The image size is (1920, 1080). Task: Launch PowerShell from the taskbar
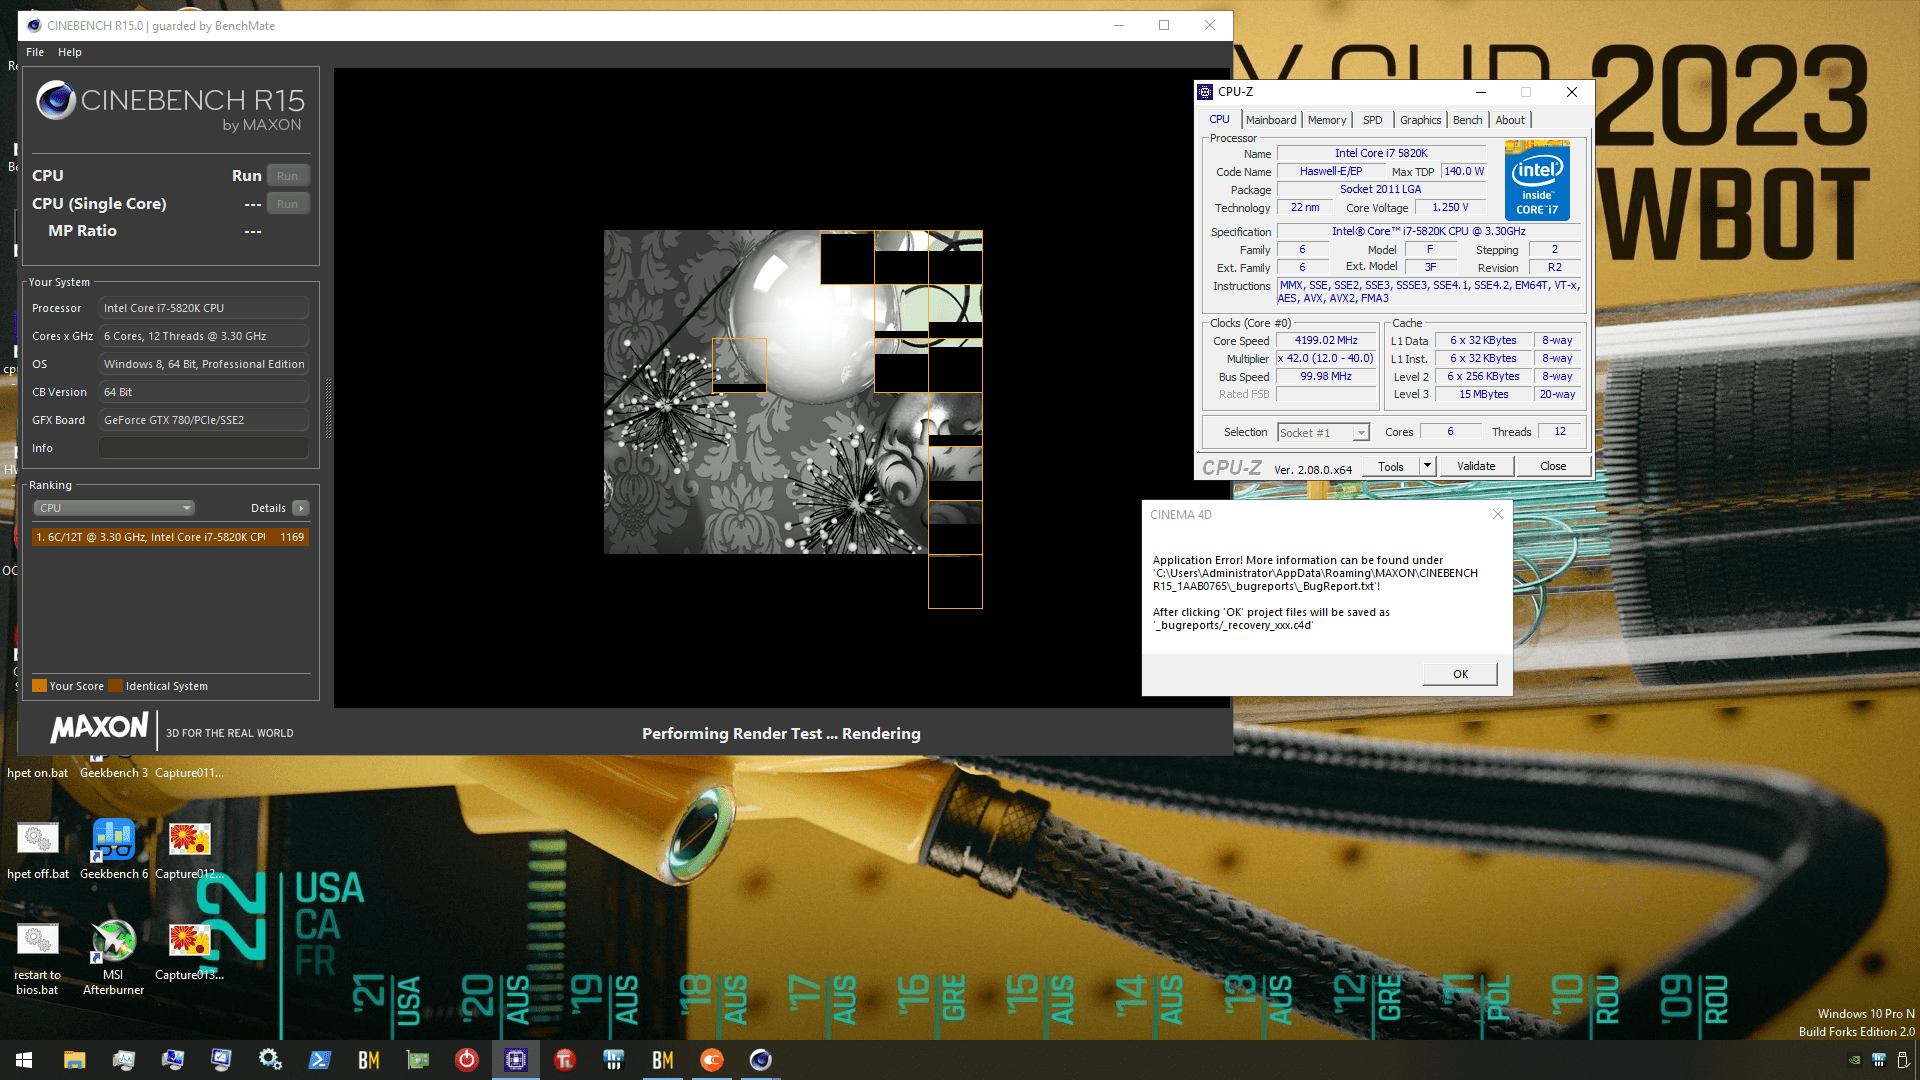[319, 1060]
